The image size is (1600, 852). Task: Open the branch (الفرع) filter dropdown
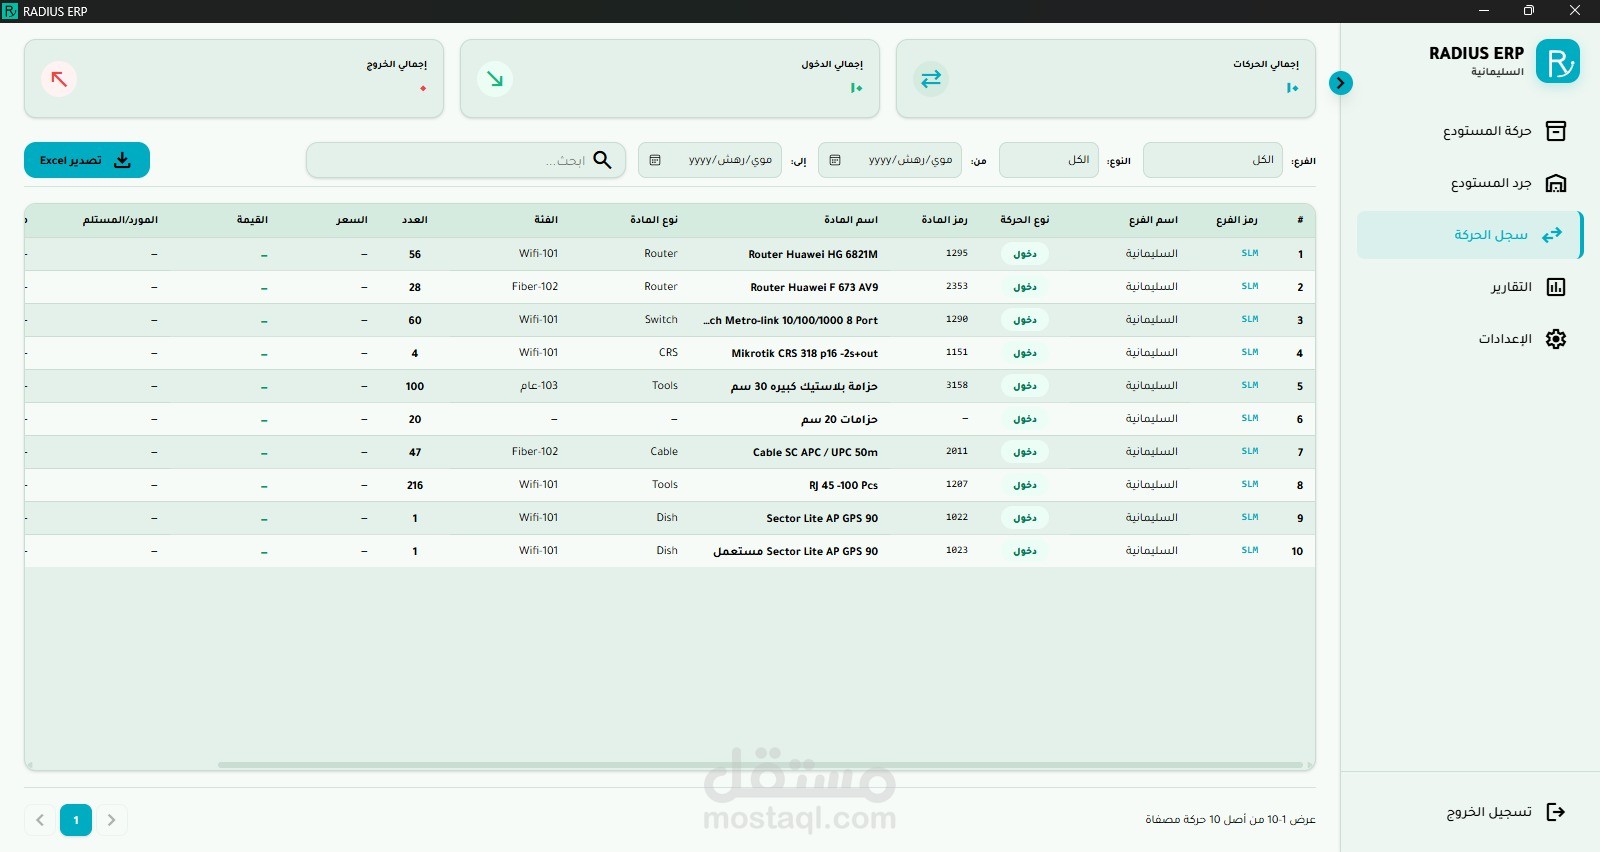point(1213,160)
